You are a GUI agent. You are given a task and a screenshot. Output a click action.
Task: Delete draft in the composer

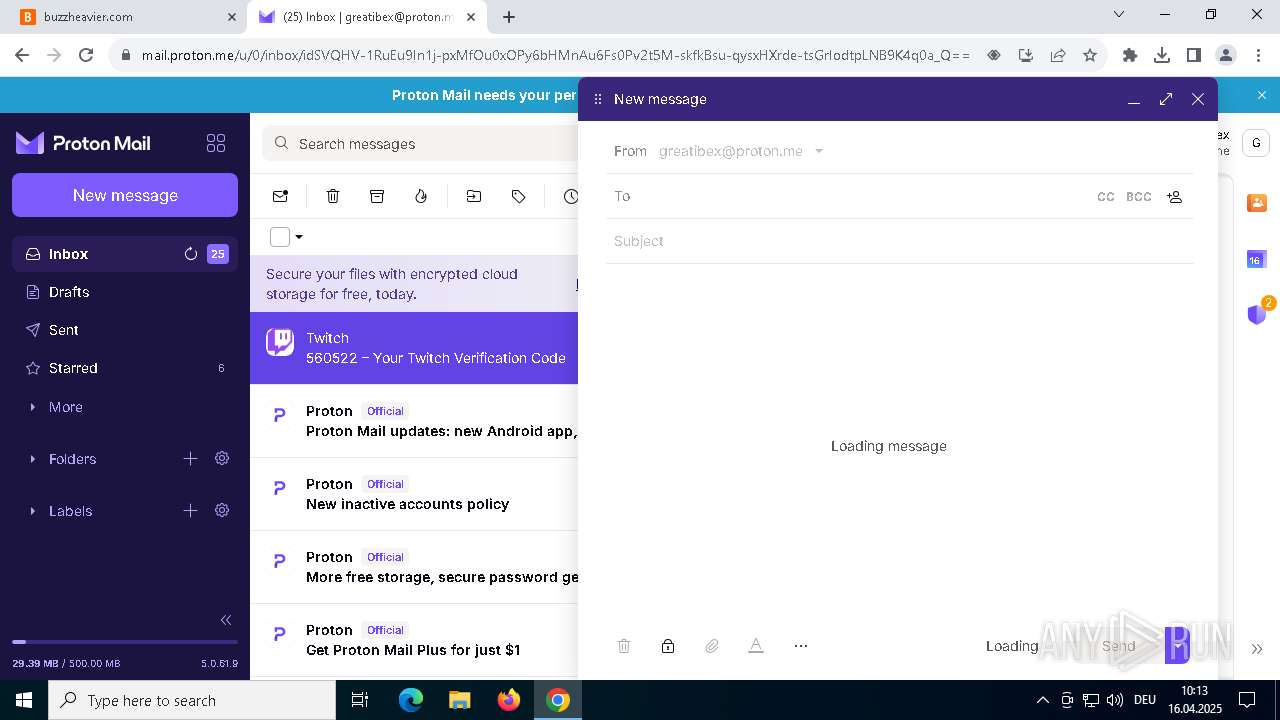coord(624,646)
